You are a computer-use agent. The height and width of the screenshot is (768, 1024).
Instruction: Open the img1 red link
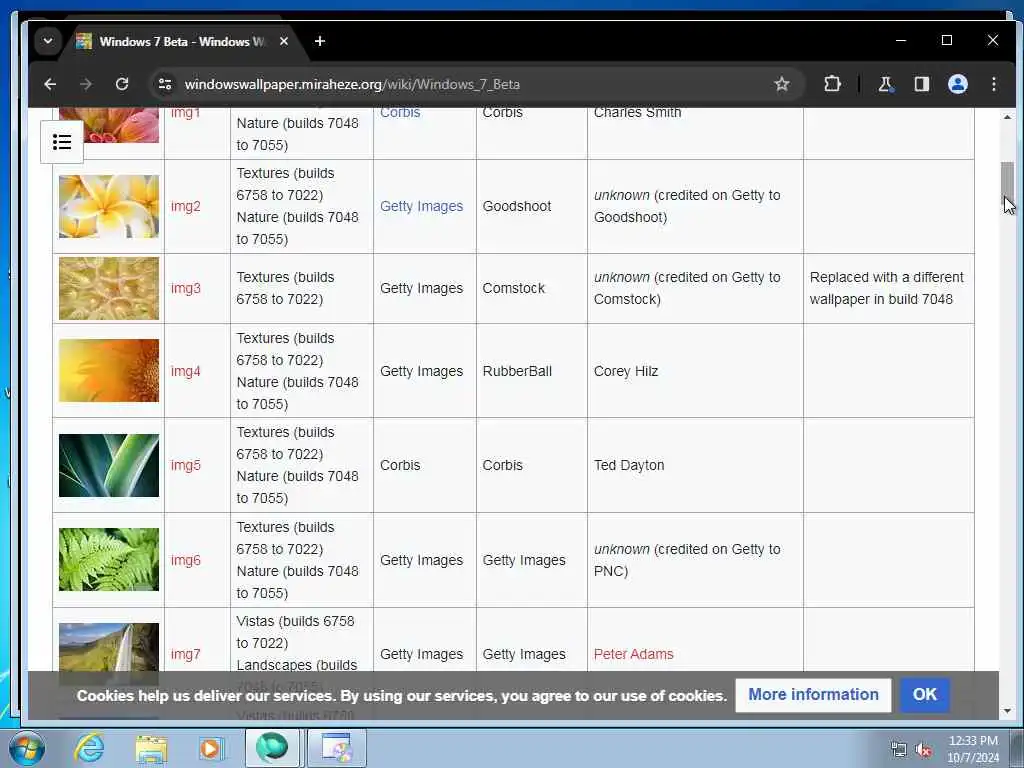[185, 112]
